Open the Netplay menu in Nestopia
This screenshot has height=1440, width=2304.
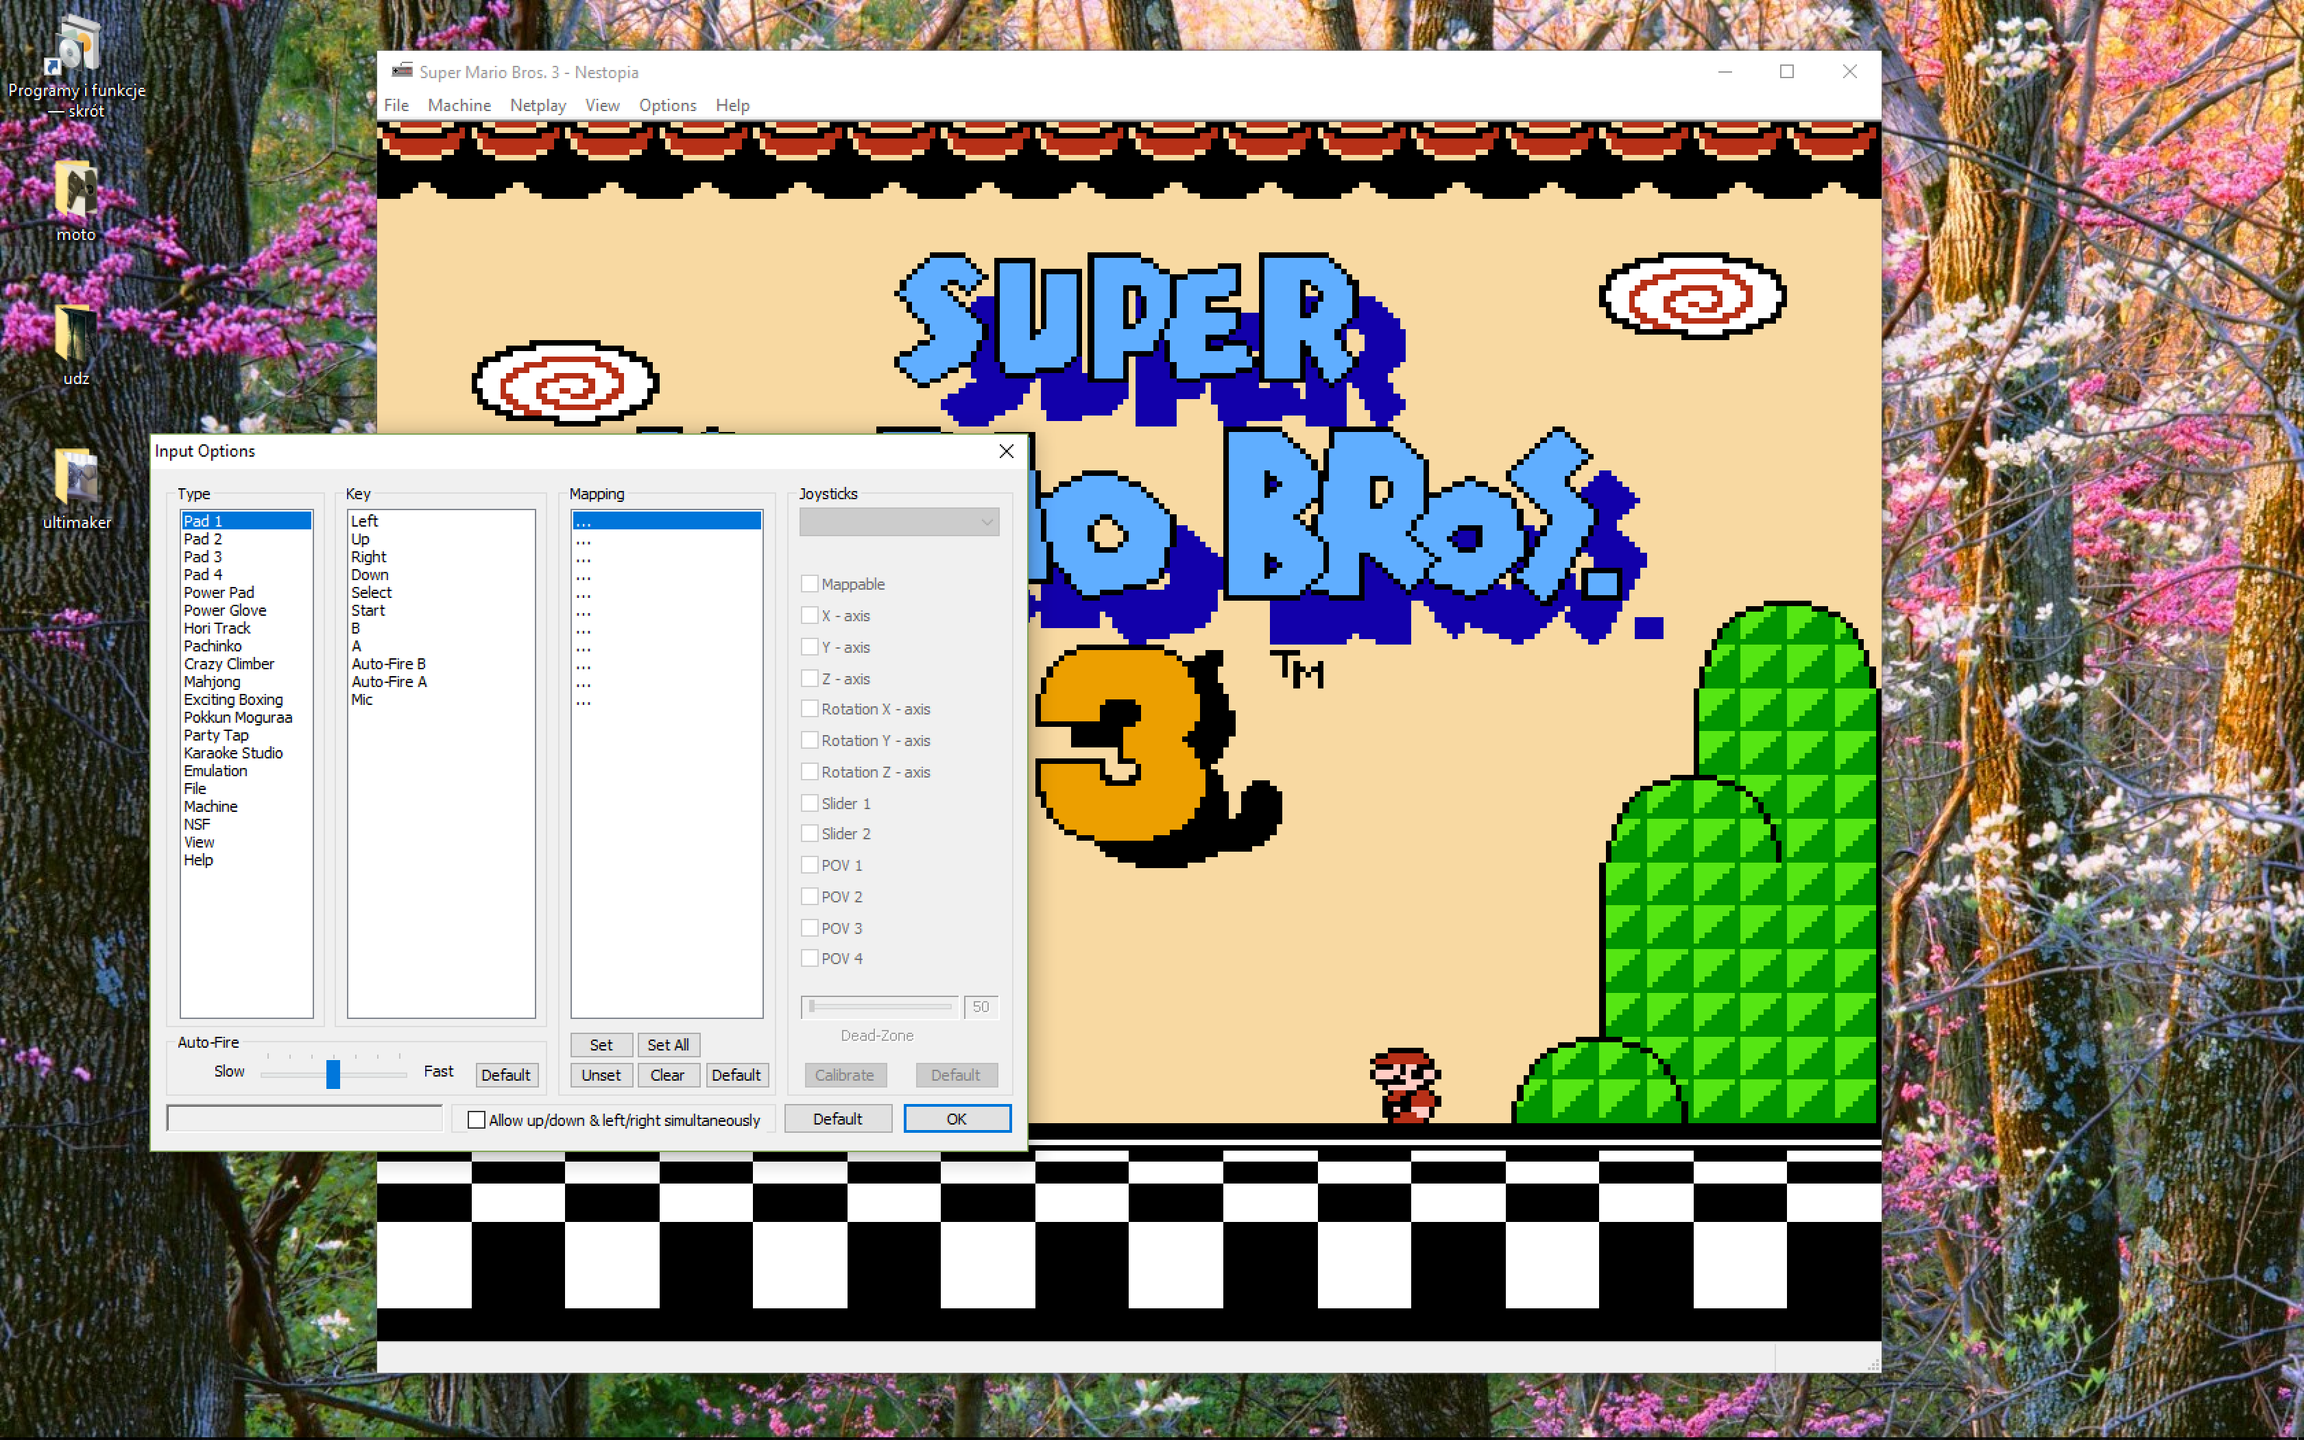tap(538, 105)
